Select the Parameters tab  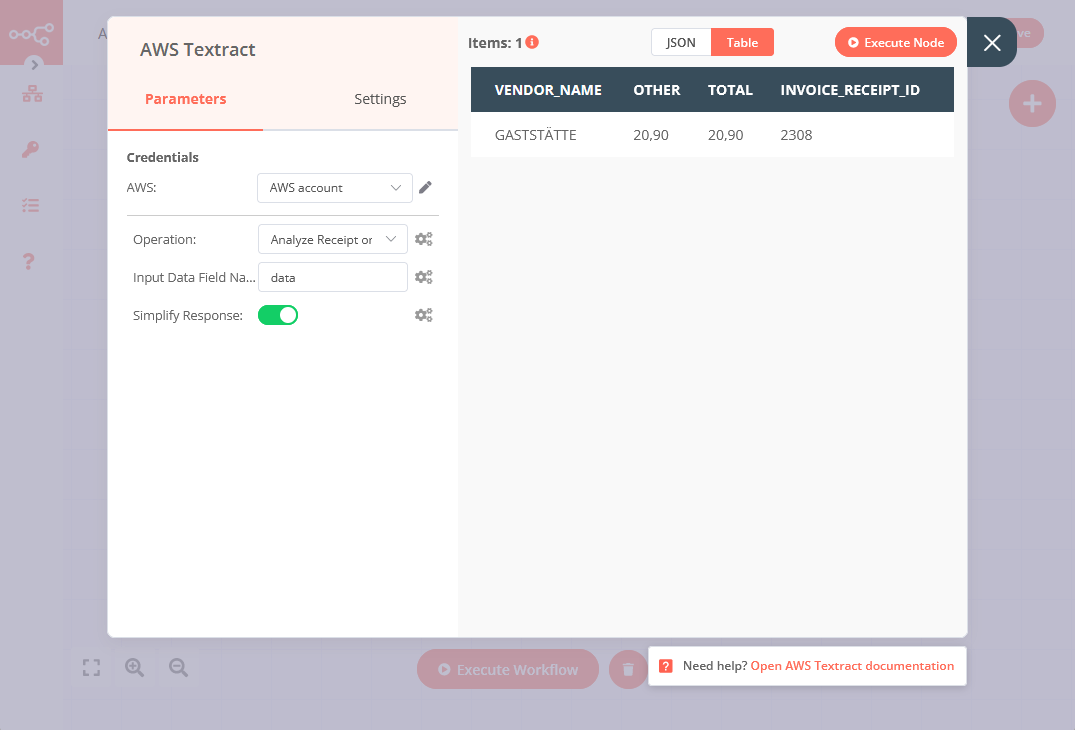point(185,99)
